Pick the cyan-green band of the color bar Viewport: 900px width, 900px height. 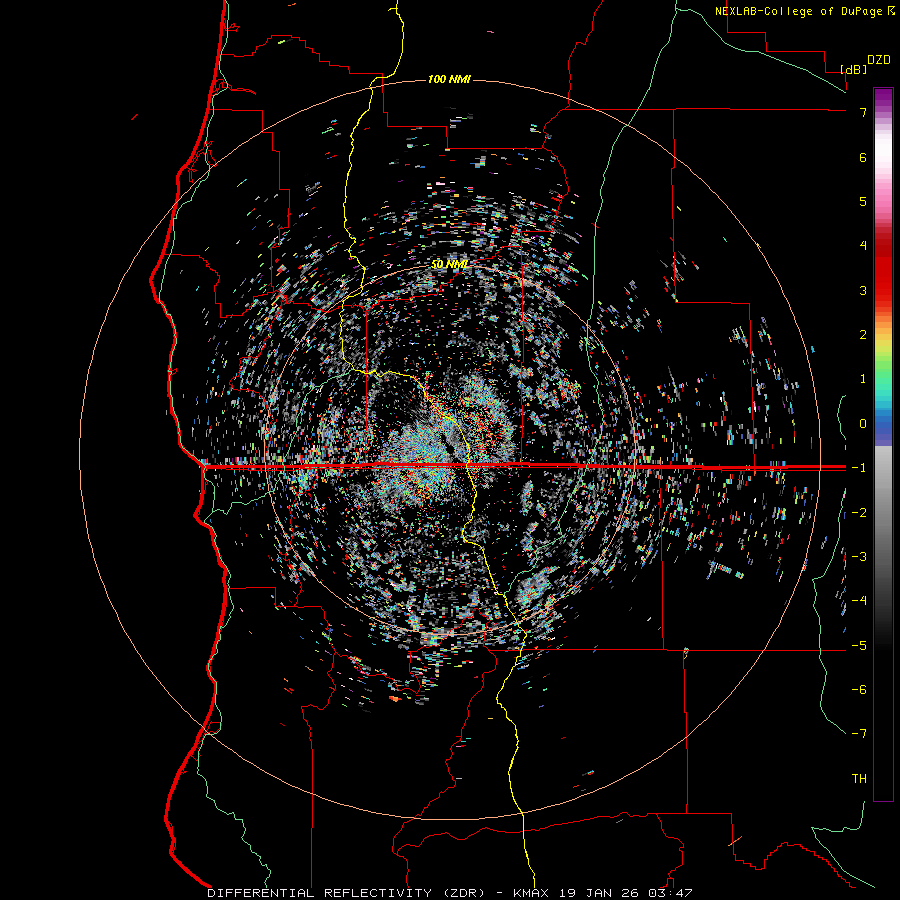point(883,385)
